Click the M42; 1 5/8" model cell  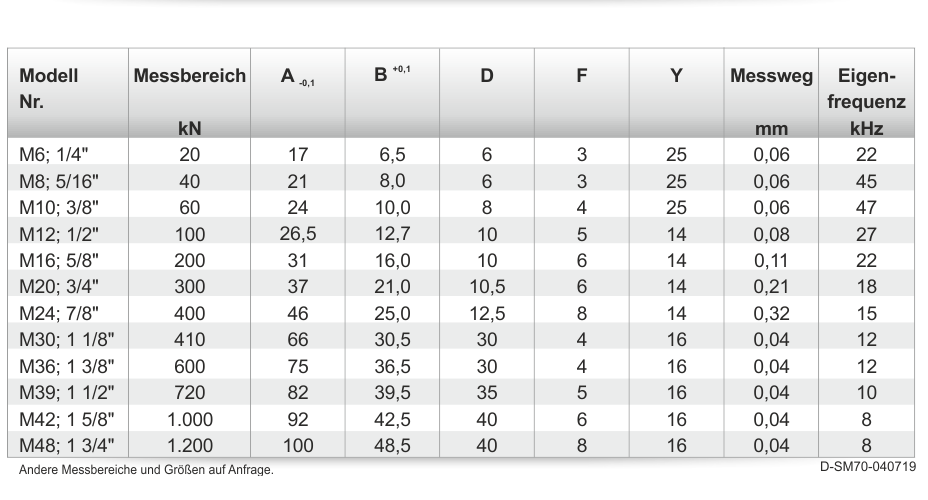point(68,419)
